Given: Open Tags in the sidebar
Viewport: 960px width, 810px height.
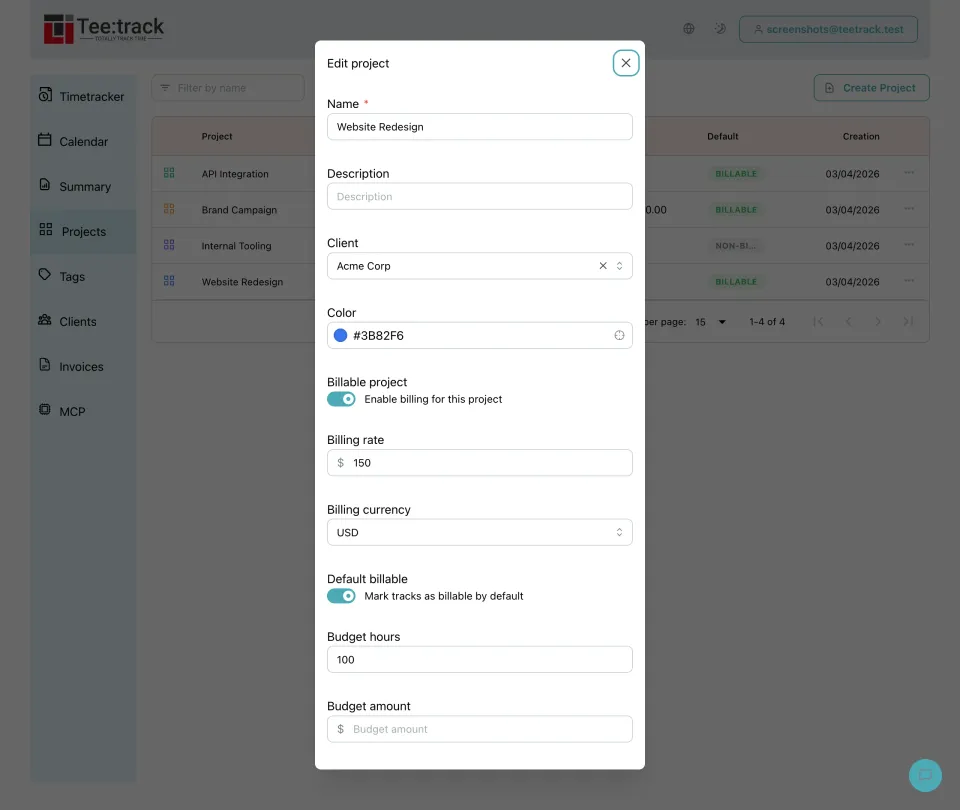Looking at the screenshot, I should pyautogui.click(x=83, y=277).
